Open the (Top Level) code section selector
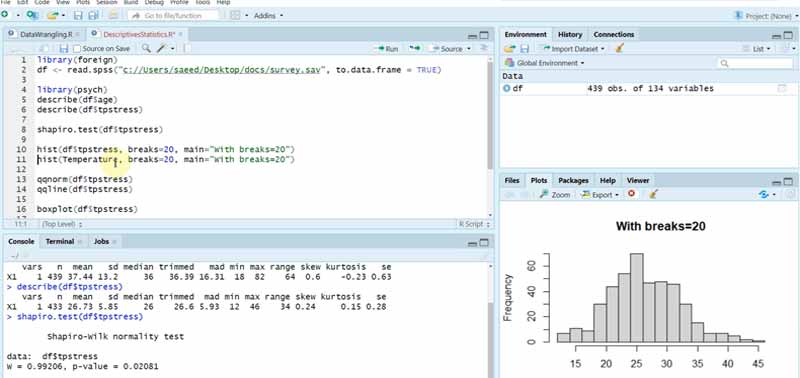Image resolution: width=800 pixels, height=378 pixels. tap(62, 224)
